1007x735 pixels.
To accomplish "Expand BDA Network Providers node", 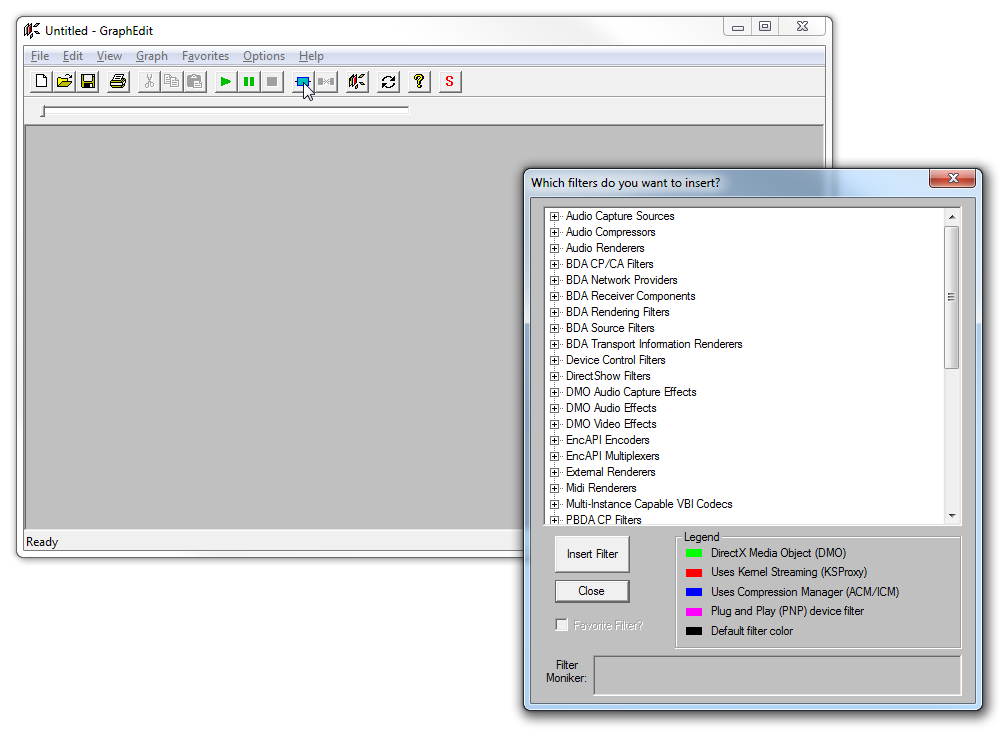I will (x=554, y=281).
